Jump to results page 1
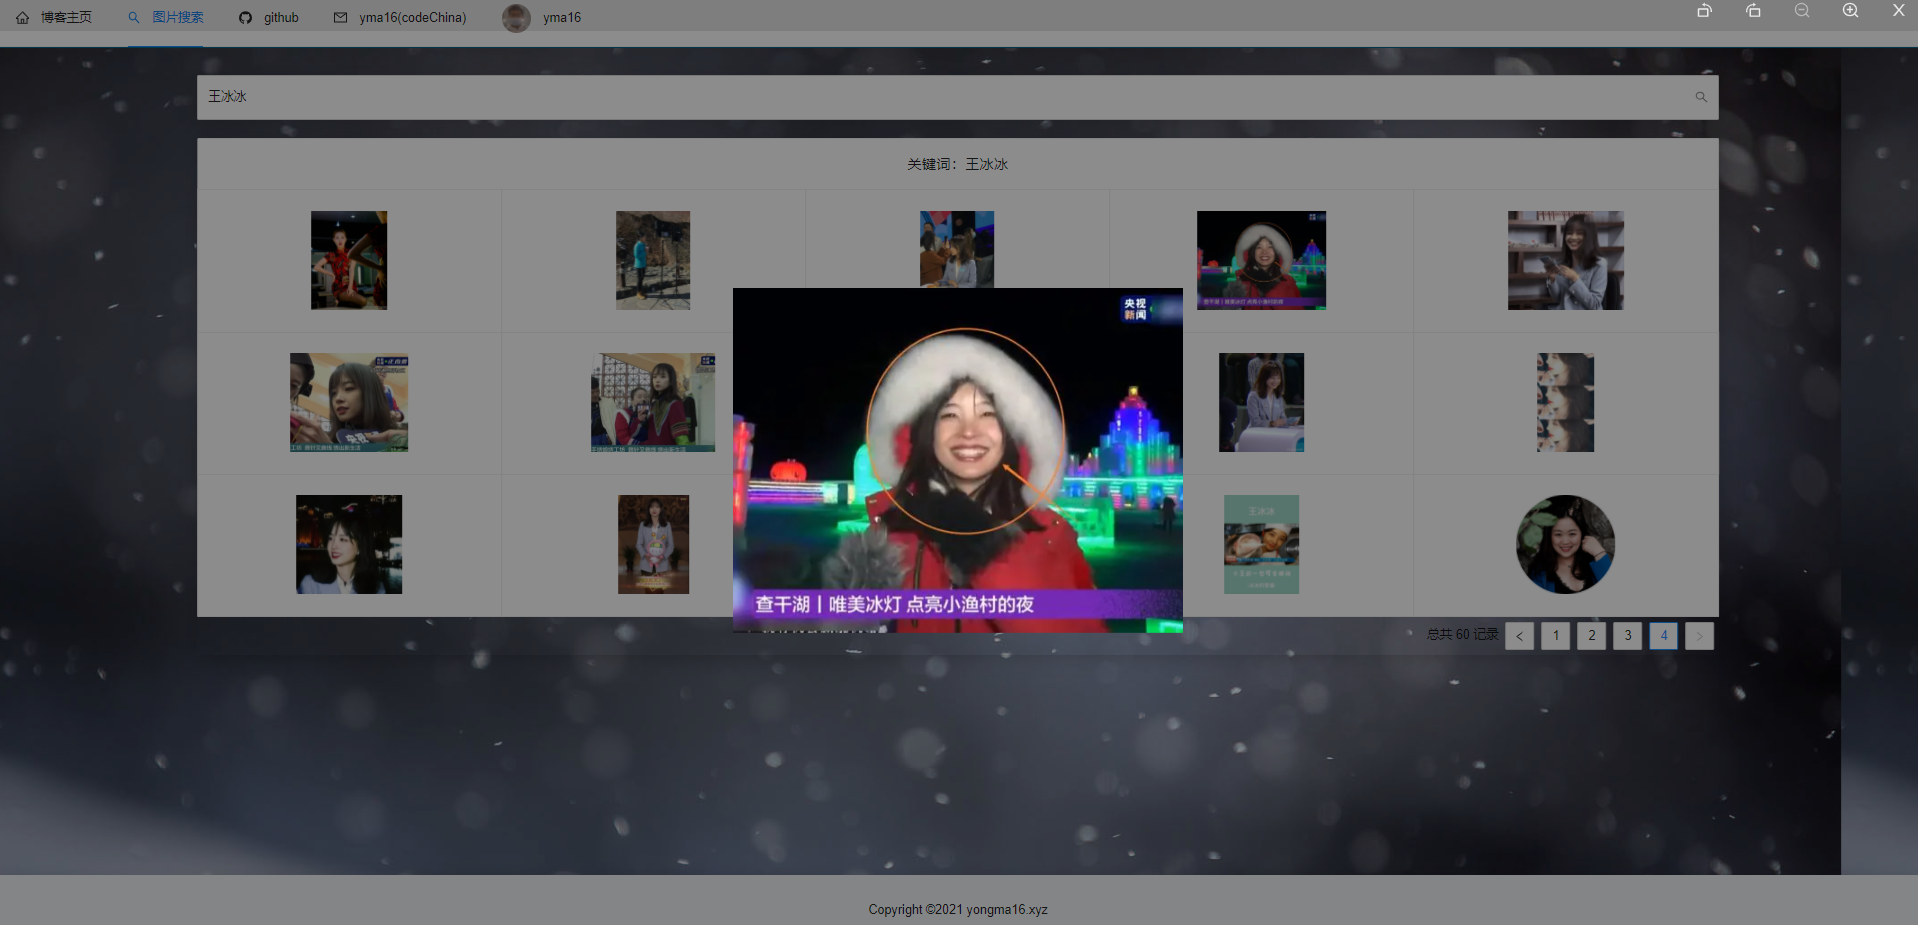 tap(1555, 636)
